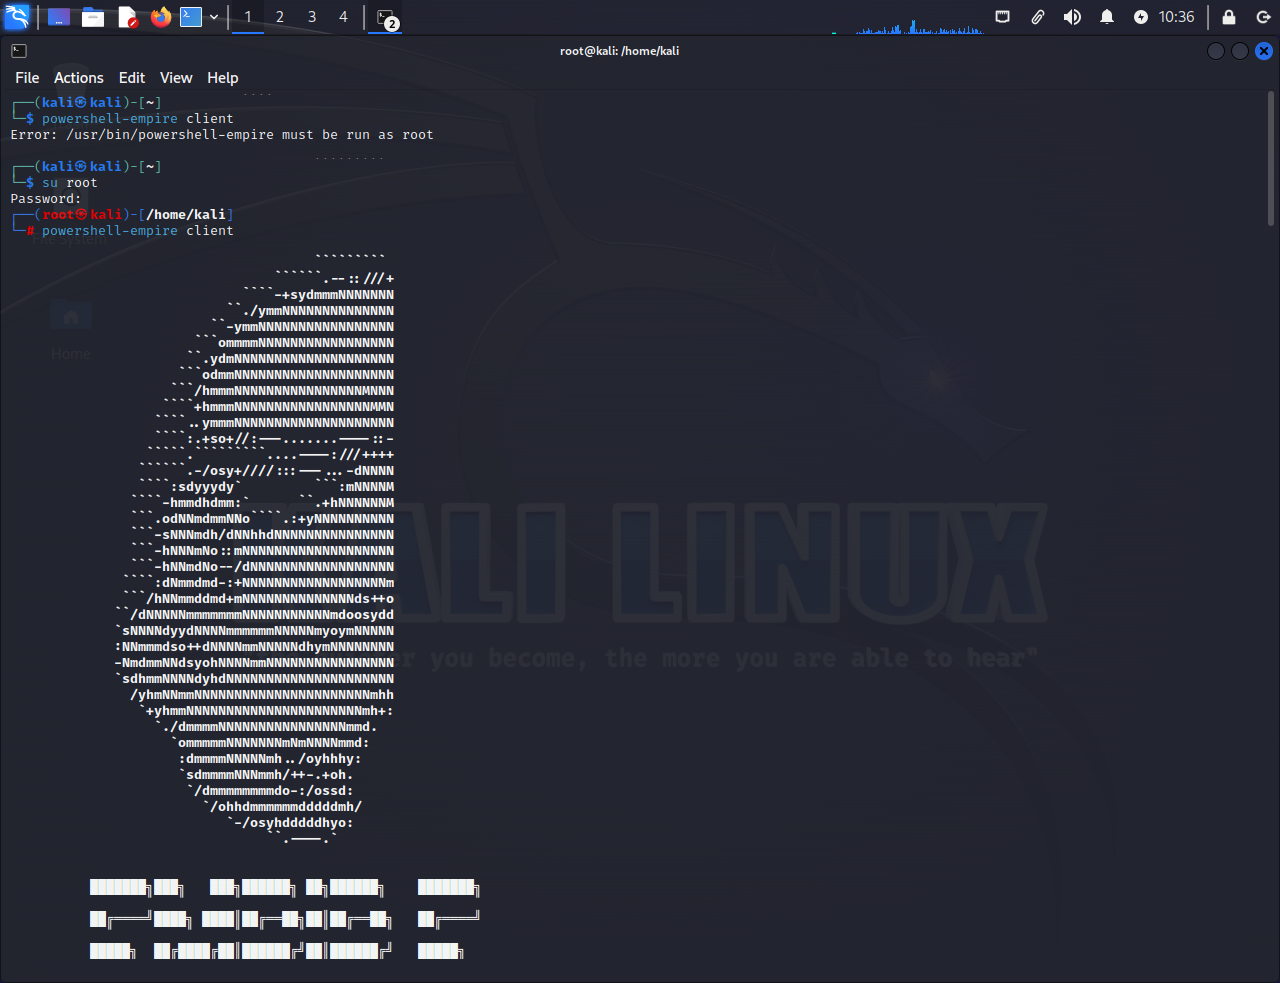Open the Help menu in terminal
This screenshot has height=983, width=1280.
pyautogui.click(x=223, y=78)
